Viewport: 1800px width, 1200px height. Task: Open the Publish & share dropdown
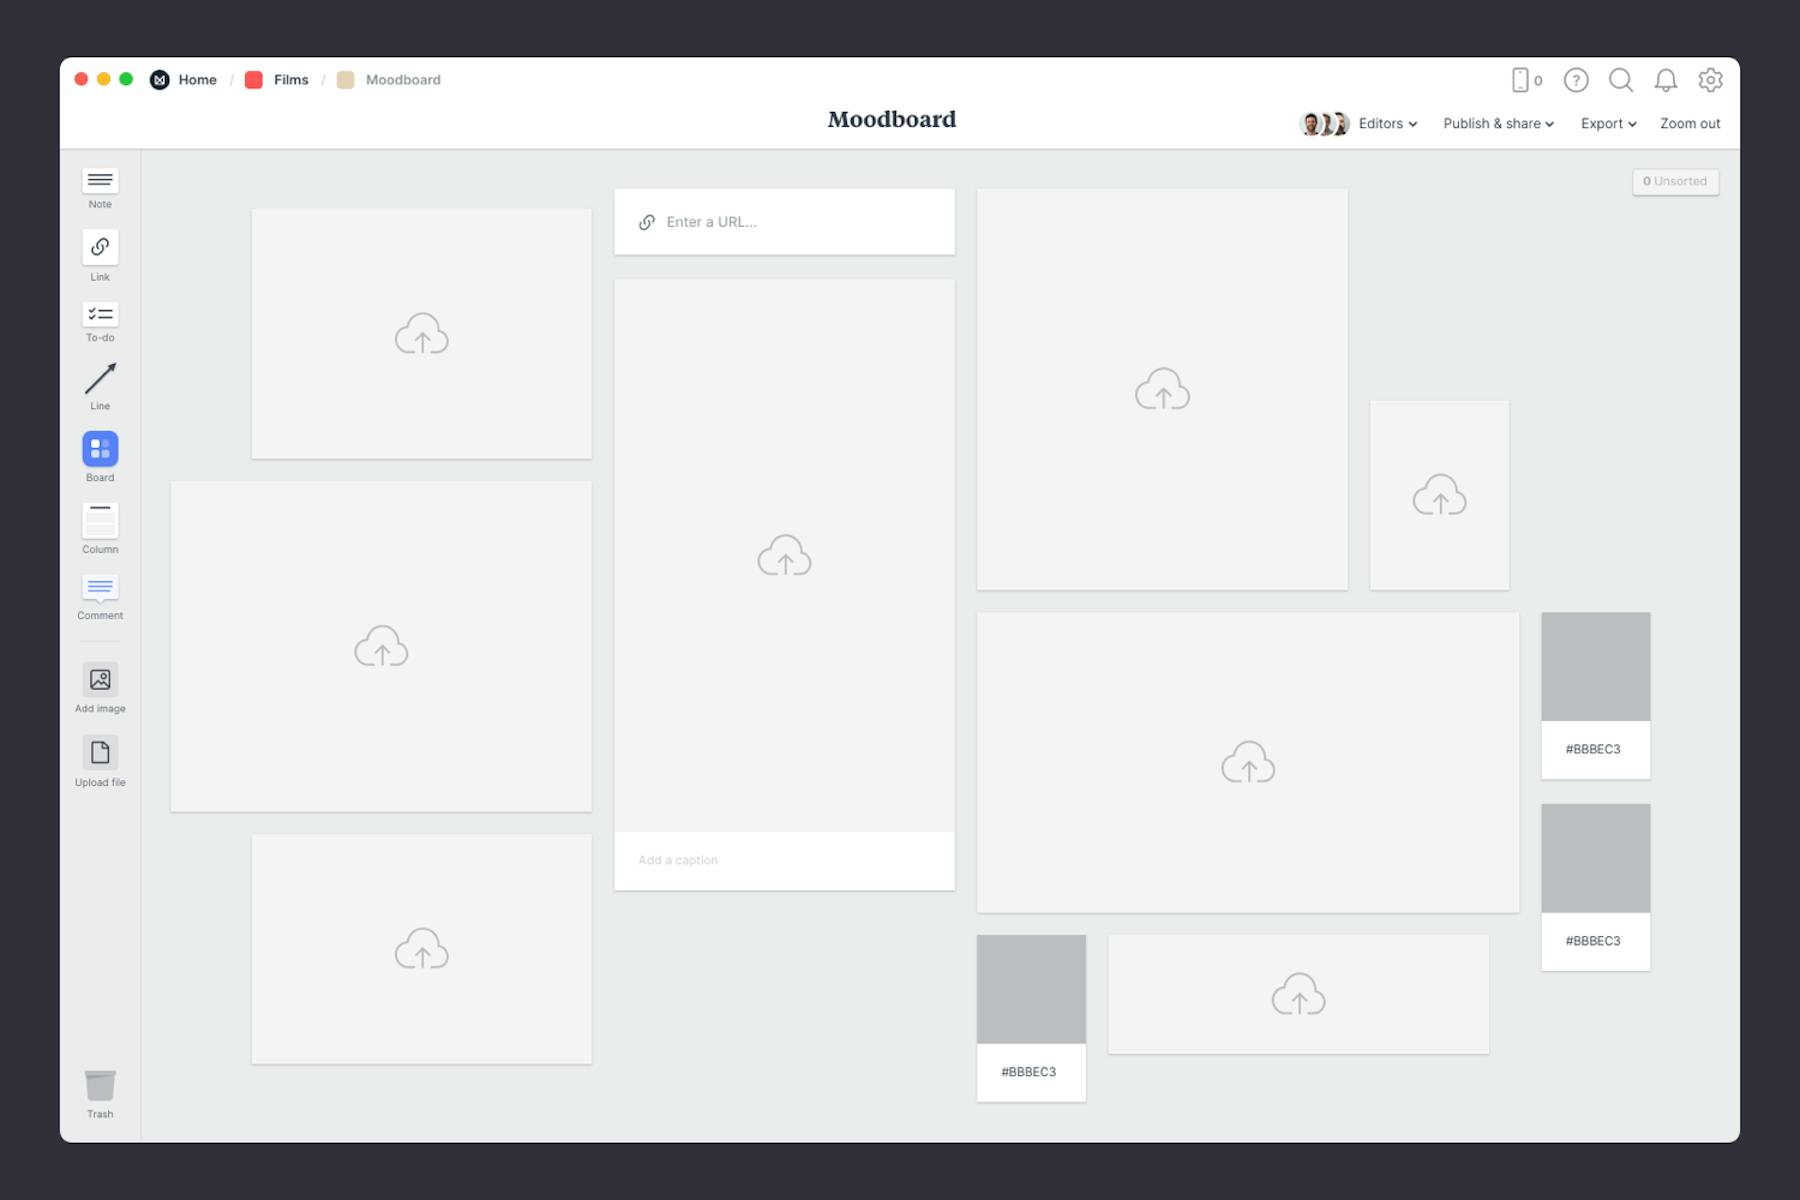coord(1498,123)
